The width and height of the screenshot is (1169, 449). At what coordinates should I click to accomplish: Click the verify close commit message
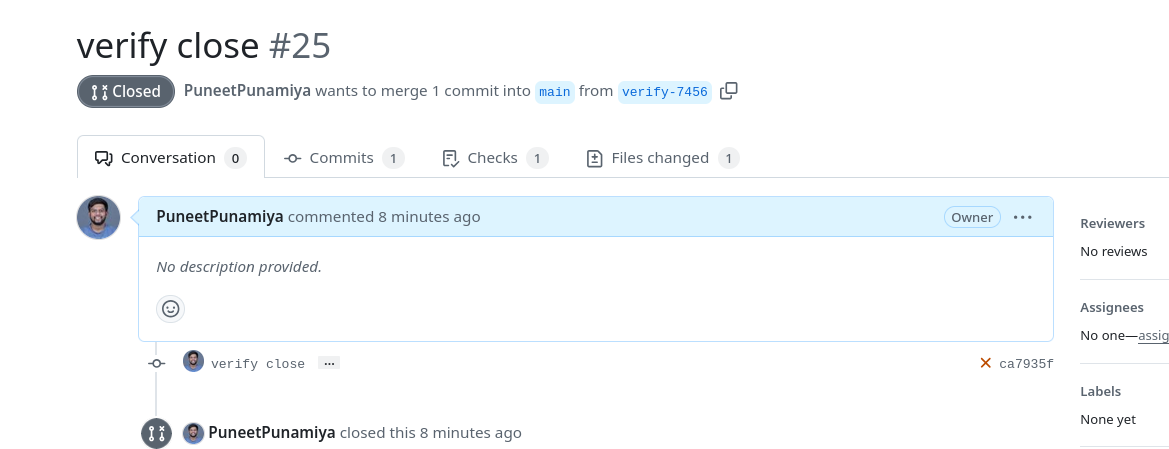coord(258,364)
